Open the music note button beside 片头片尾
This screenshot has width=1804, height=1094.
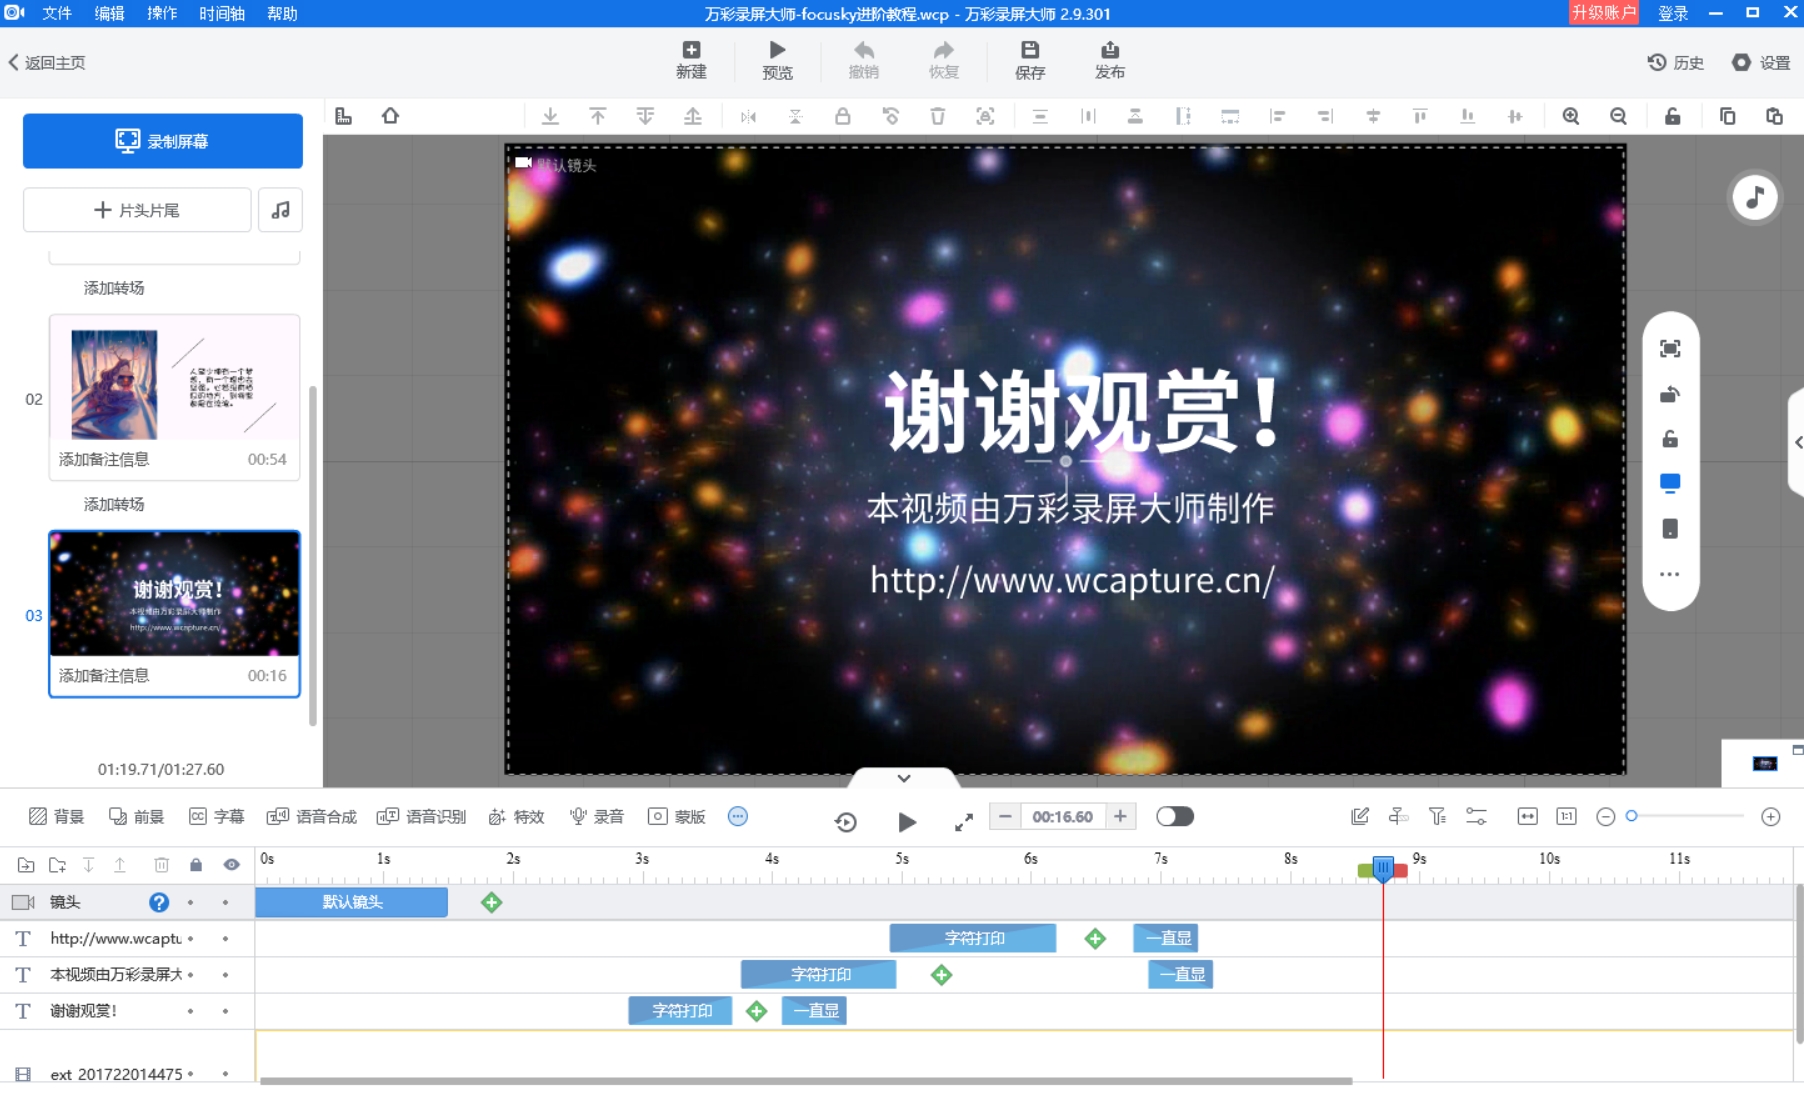[280, 210]
